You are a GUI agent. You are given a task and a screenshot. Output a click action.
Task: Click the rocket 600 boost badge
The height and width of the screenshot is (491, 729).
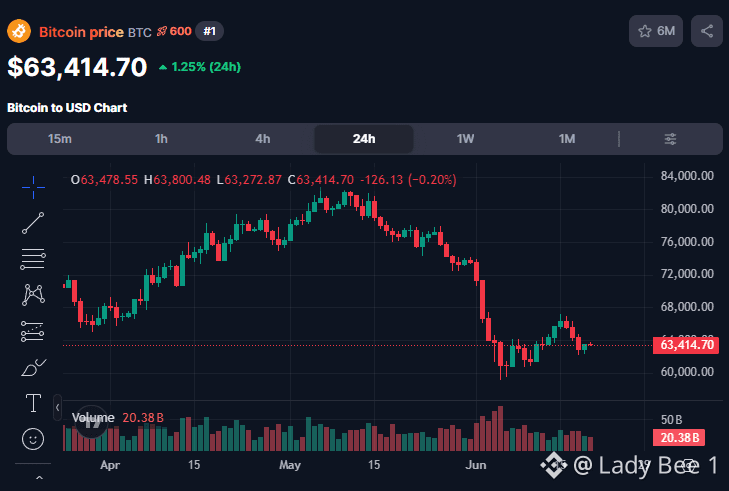[x=174, y=31]
